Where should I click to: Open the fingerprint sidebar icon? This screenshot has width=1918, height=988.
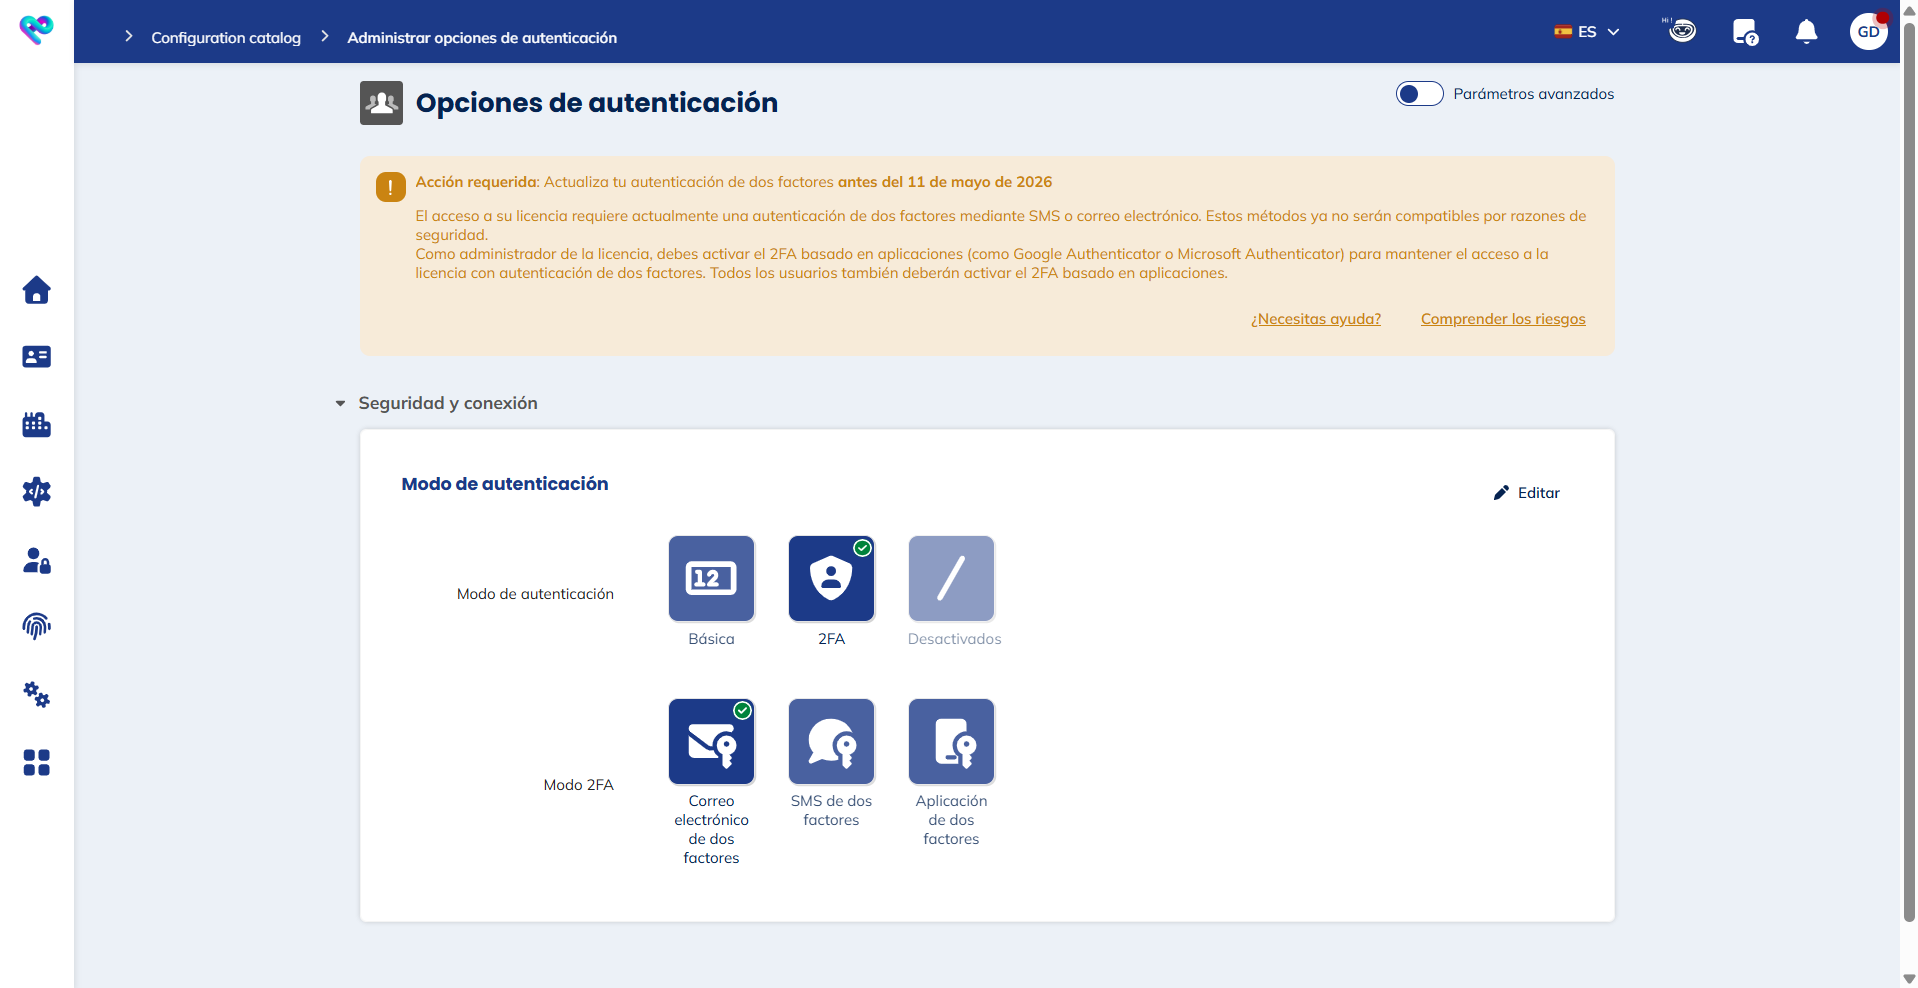37,626
